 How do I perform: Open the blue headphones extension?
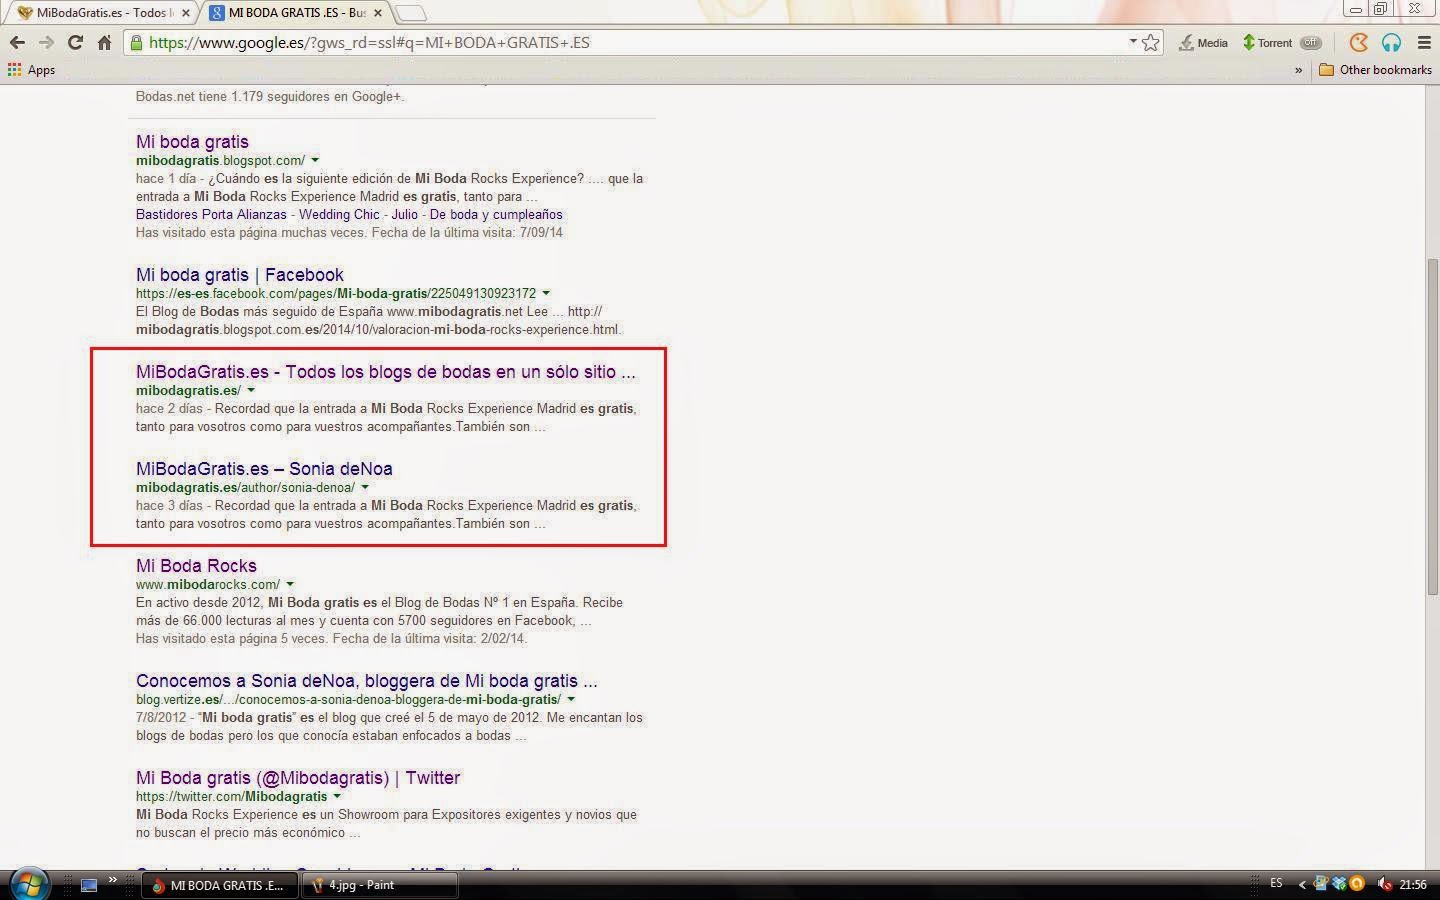(x=1391, y=43)
